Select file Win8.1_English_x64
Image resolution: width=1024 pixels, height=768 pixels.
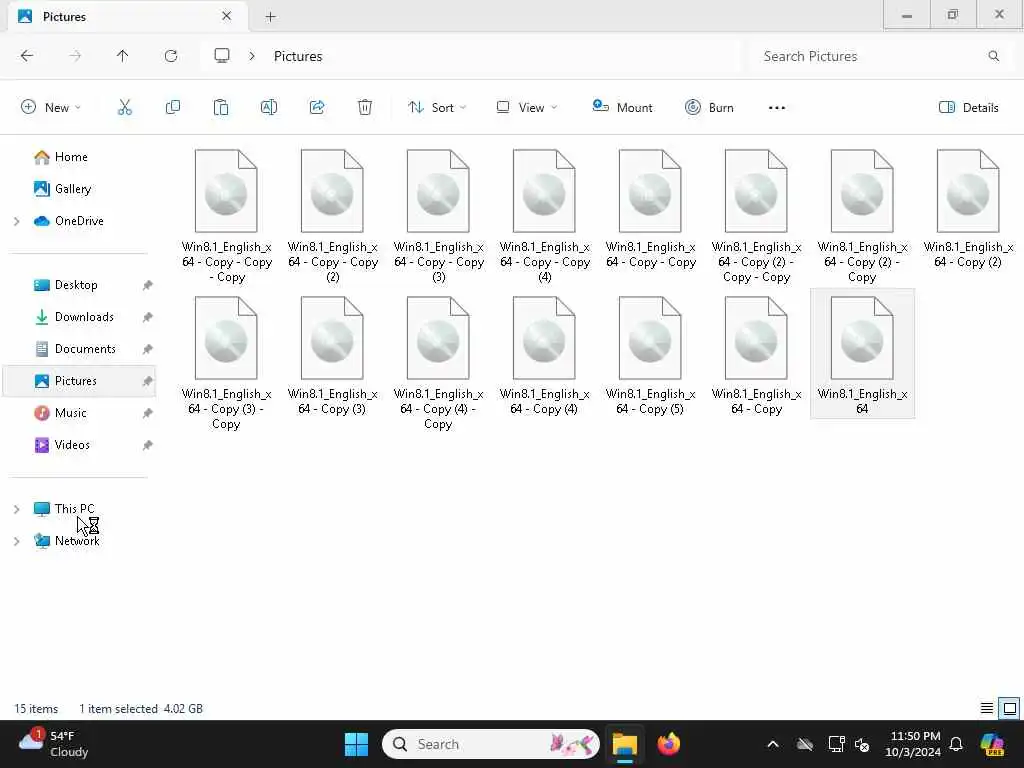(862, 353)
